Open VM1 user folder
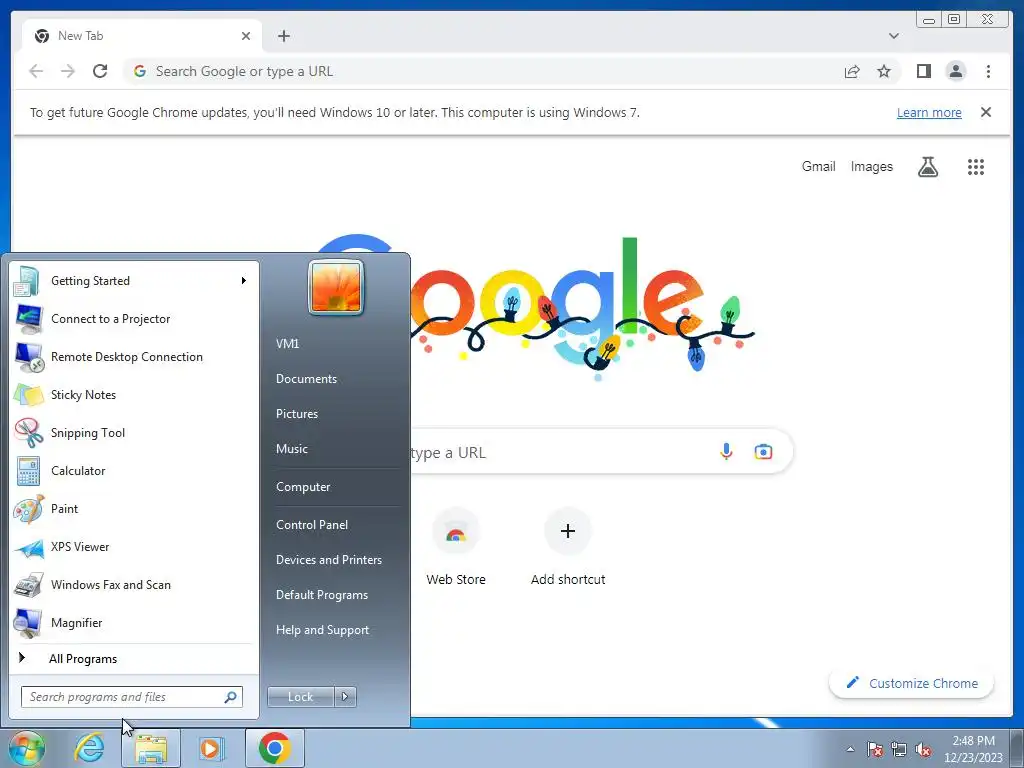Viewport: 1024px width, 768px height. [x=287, y=344]
